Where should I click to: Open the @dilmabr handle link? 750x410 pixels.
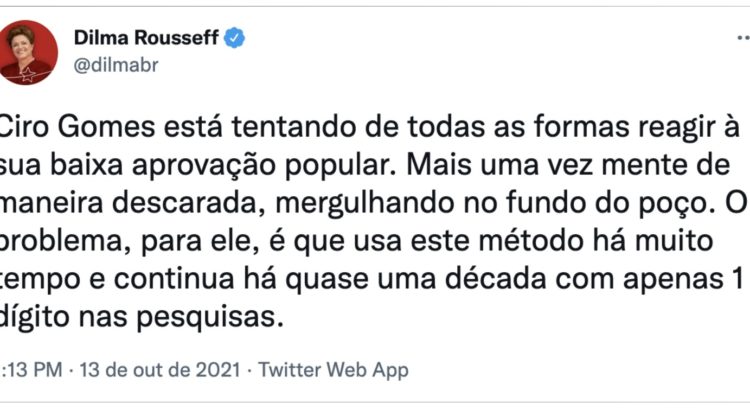pyautogui.click(x=116, y=65)
